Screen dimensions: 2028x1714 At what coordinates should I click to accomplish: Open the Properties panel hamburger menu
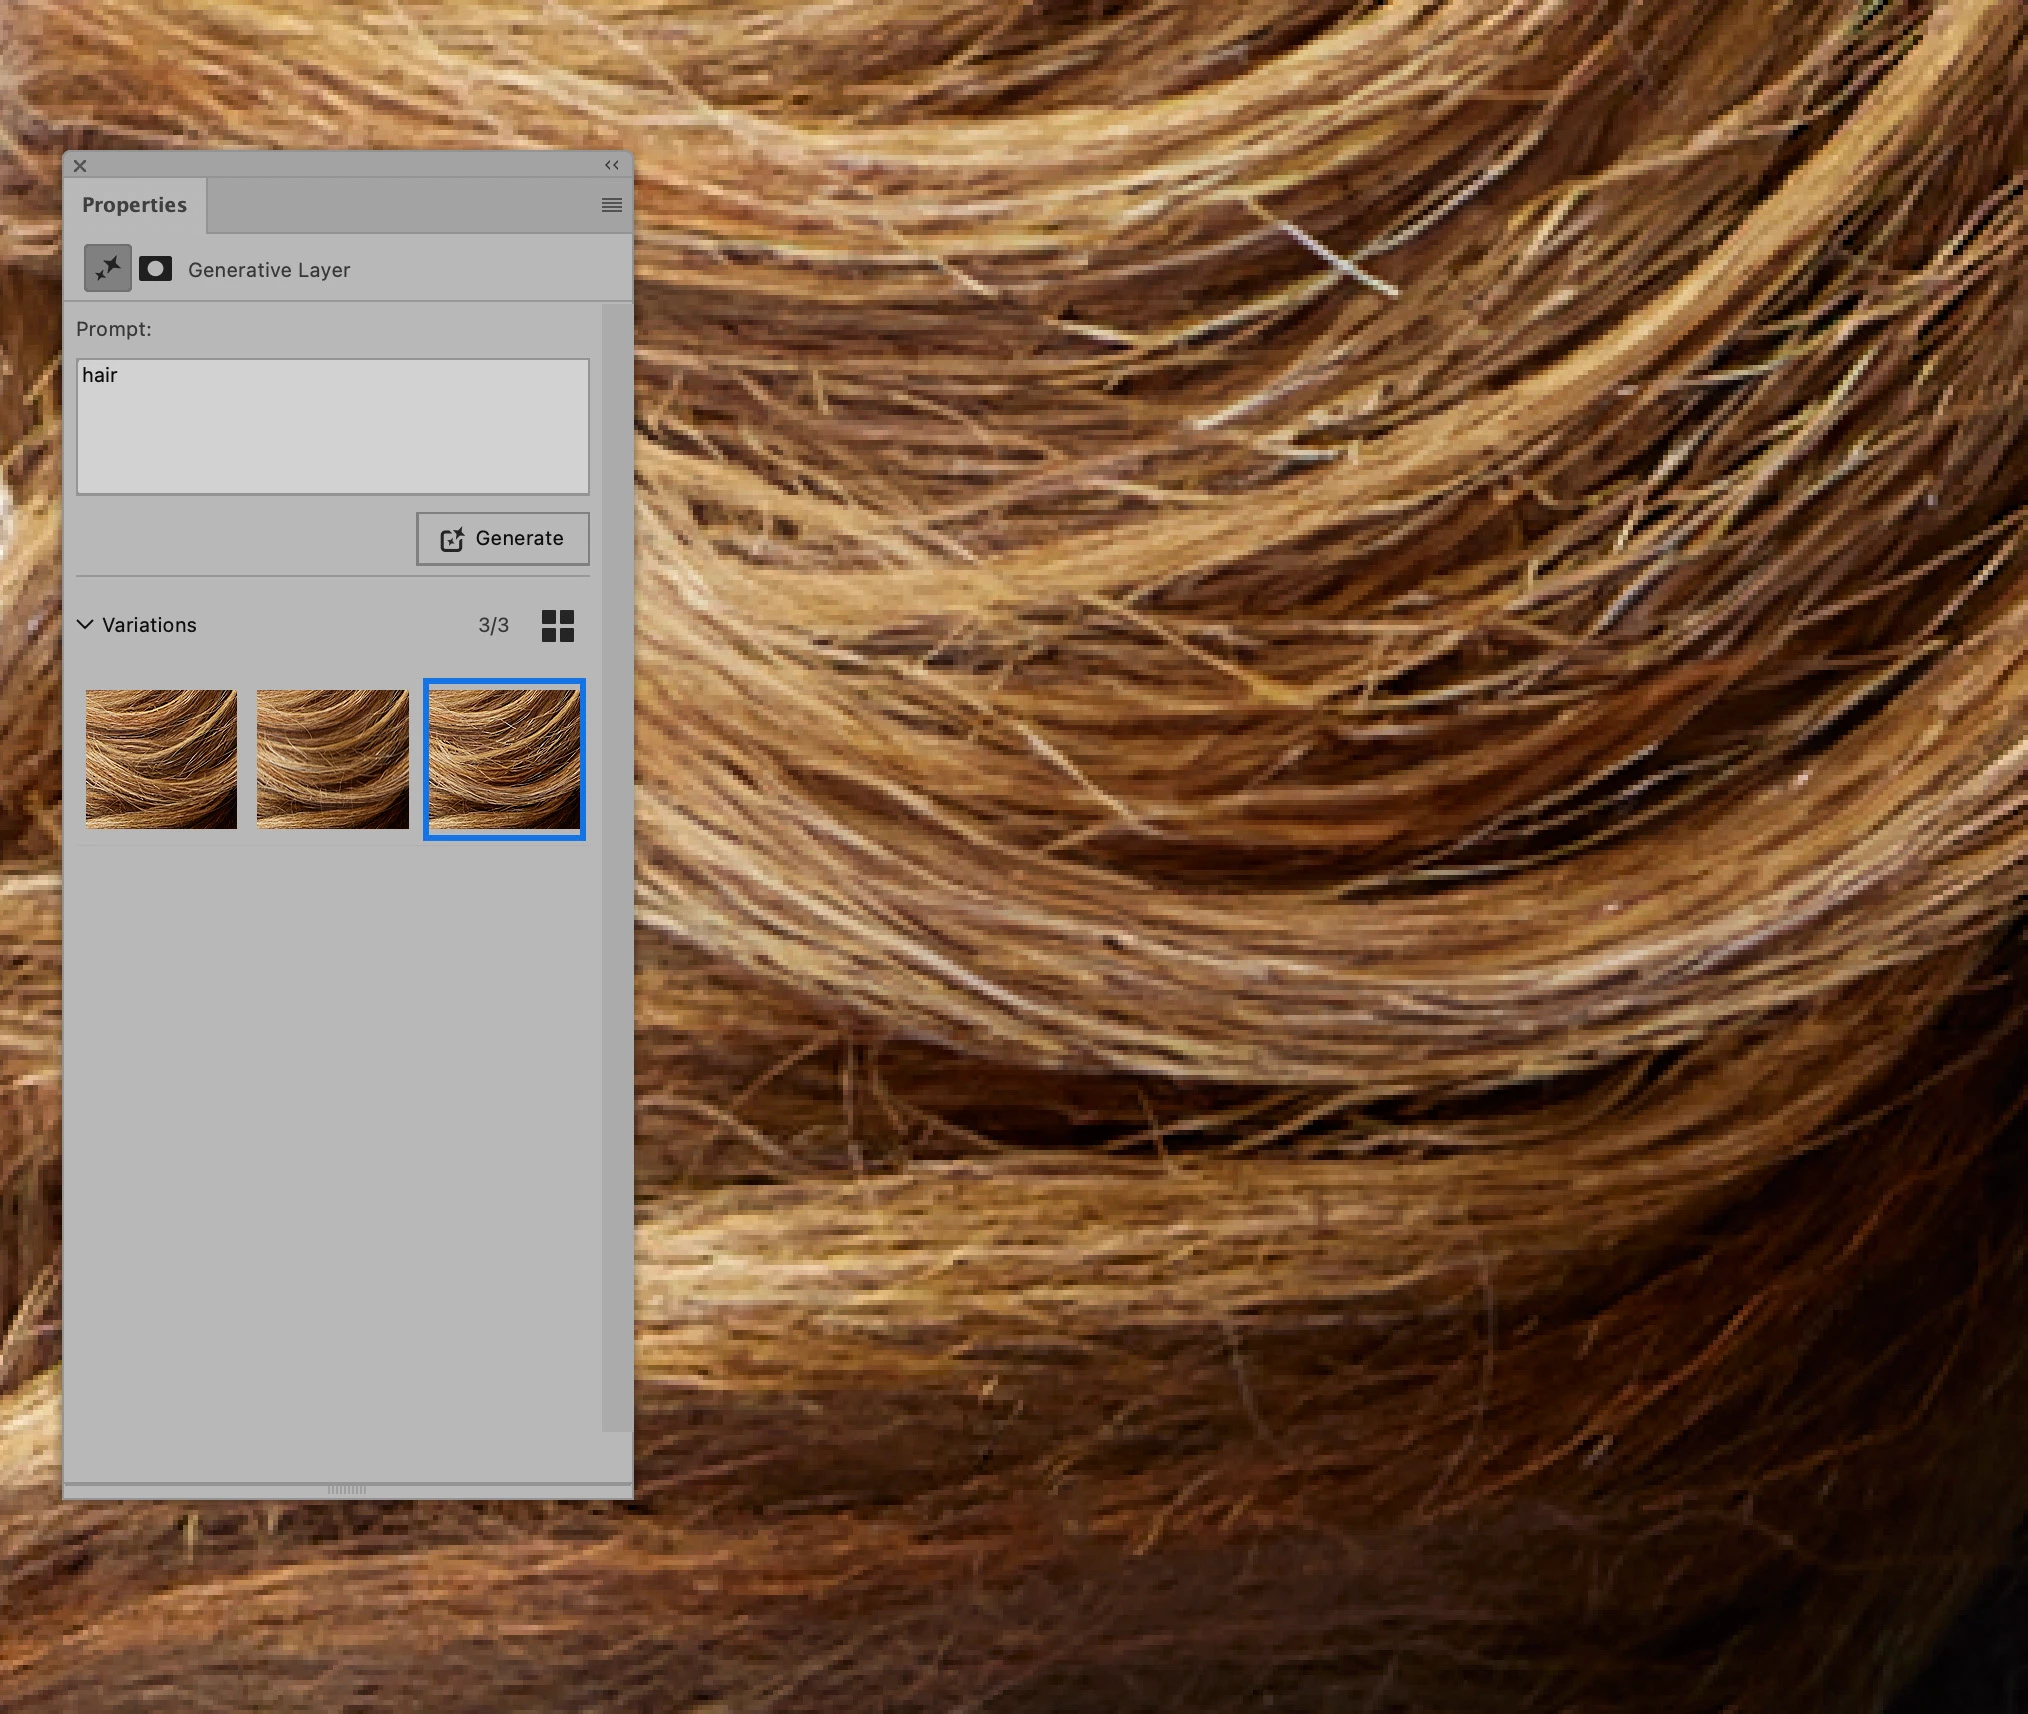(611, 205)
